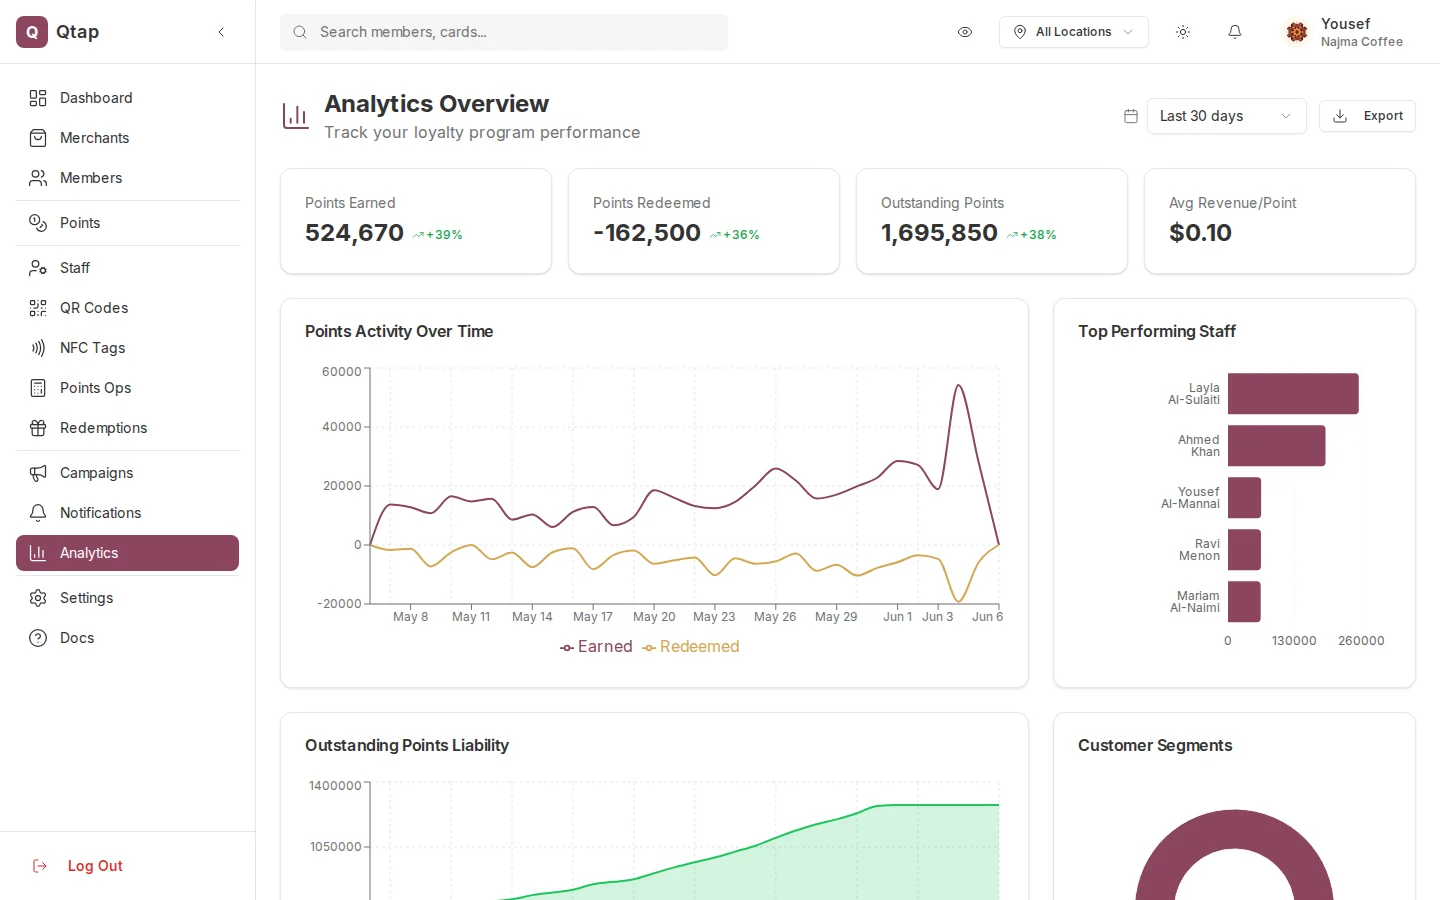The image size is (1440, 900).
Task: Click the search magnifier icon
Action: [x=299, y=32]
